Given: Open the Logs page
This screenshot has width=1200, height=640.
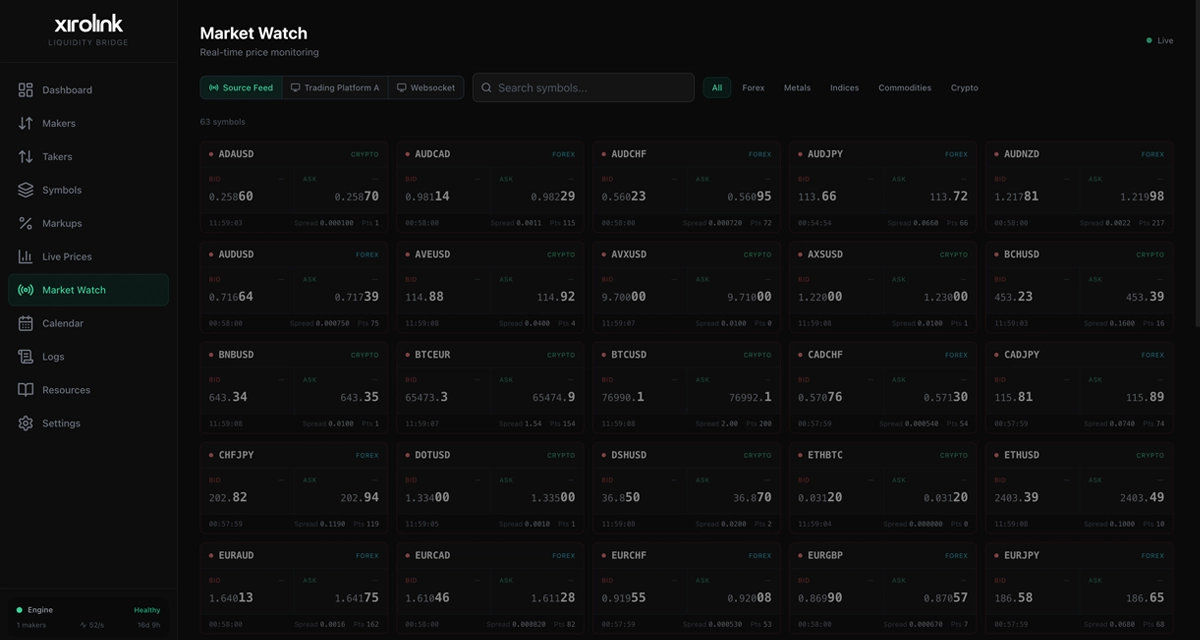Looking at the screenshot, I should click(53, 357).
